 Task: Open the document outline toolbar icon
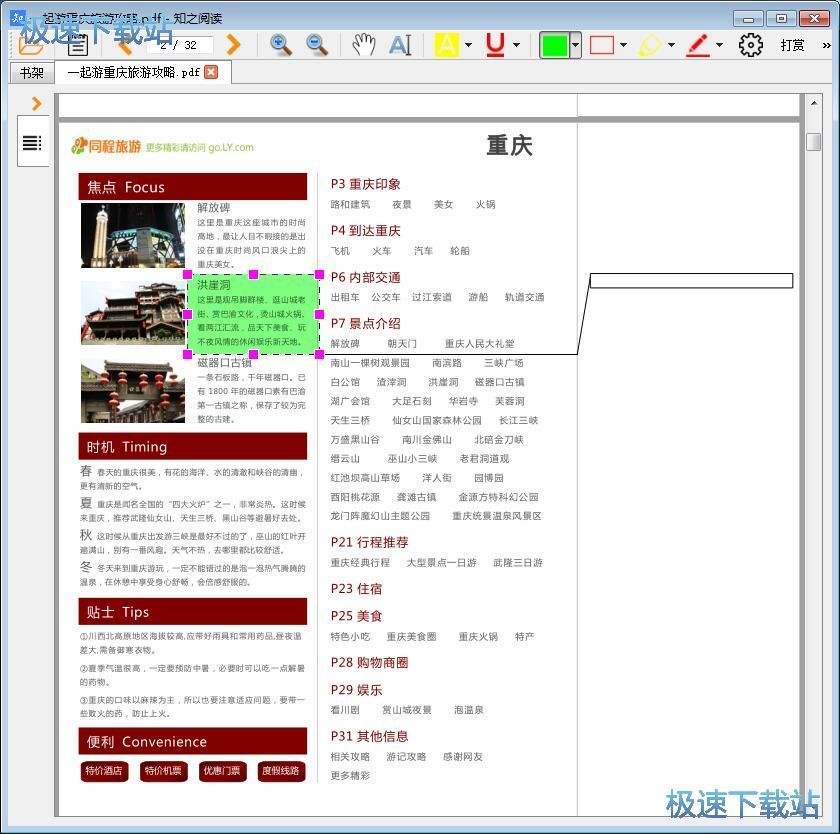pyautogui.click(x=78, y=45)
